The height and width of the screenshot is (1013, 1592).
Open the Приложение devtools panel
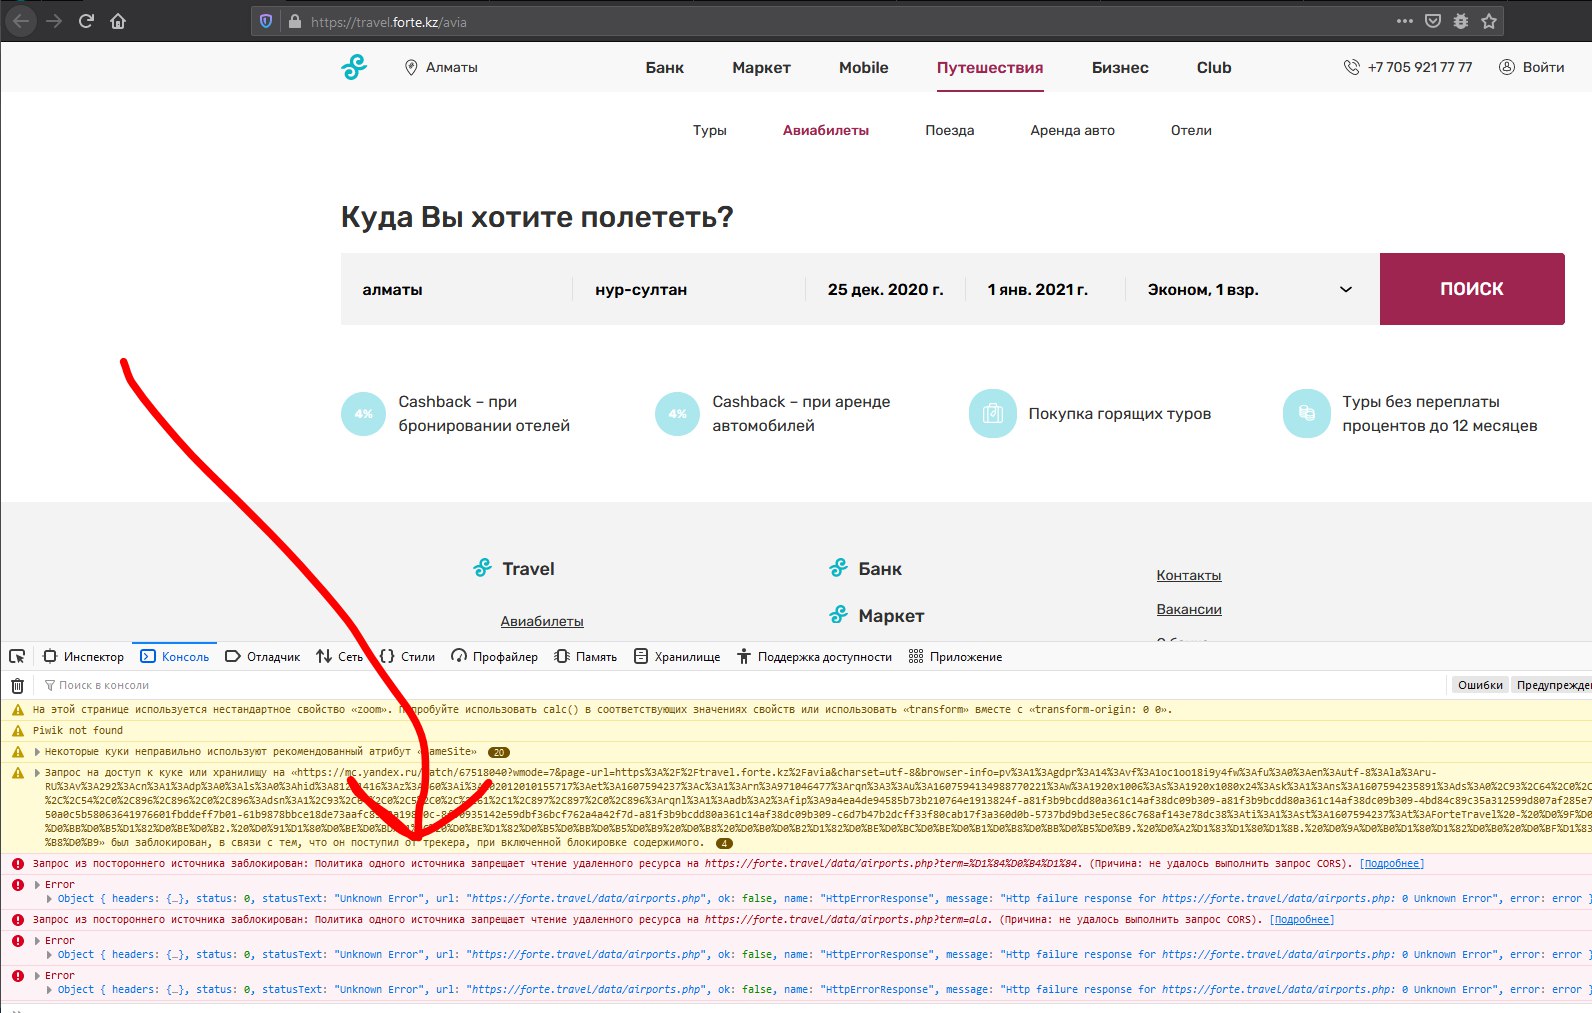[x=955, y=657]
